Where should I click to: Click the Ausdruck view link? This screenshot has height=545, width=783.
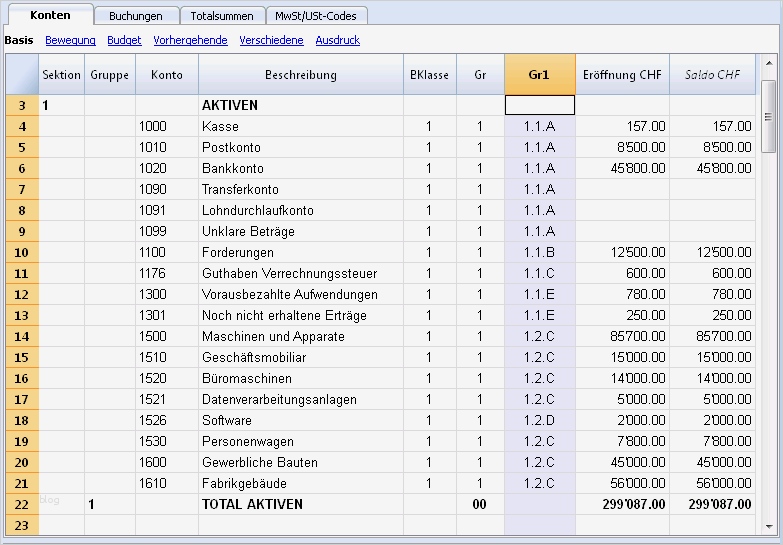tap(337, 41)
